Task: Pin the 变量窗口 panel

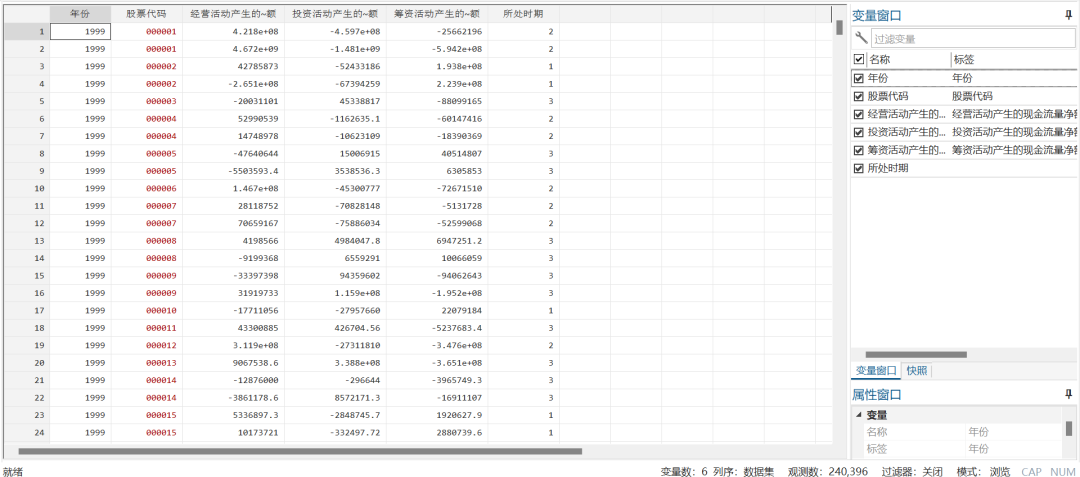Action: (1068, 14)
